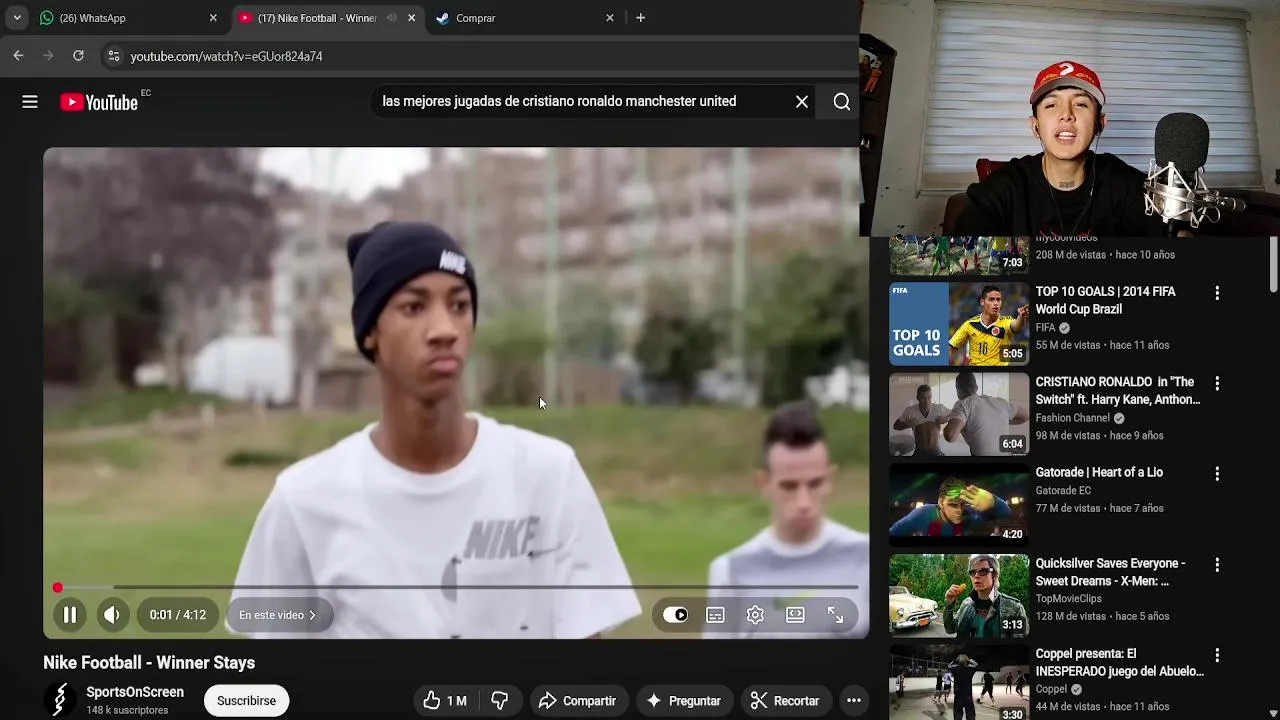Seek on the video progress bar
The image size is (1280, 720).
pos(456,587)
